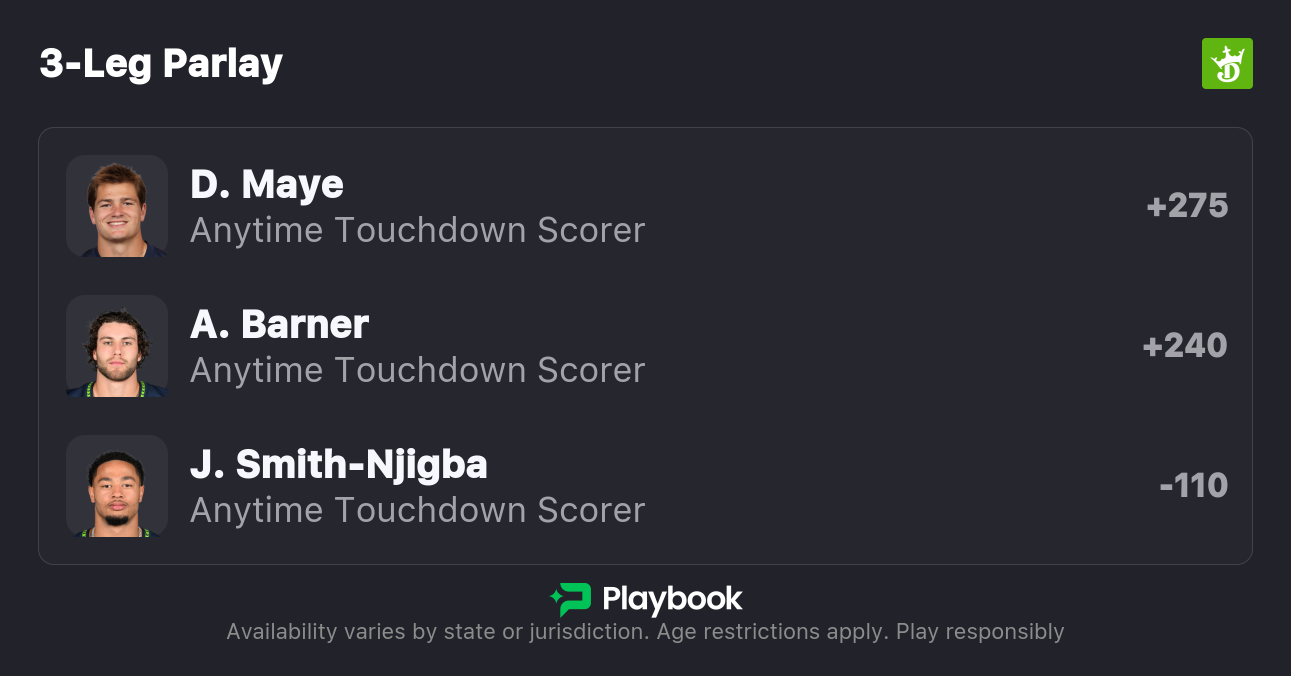Click the word 'Parlay' in the heading
Image resolution: width=1291 pixels, height=676 pixels.
tap(222, 64)
